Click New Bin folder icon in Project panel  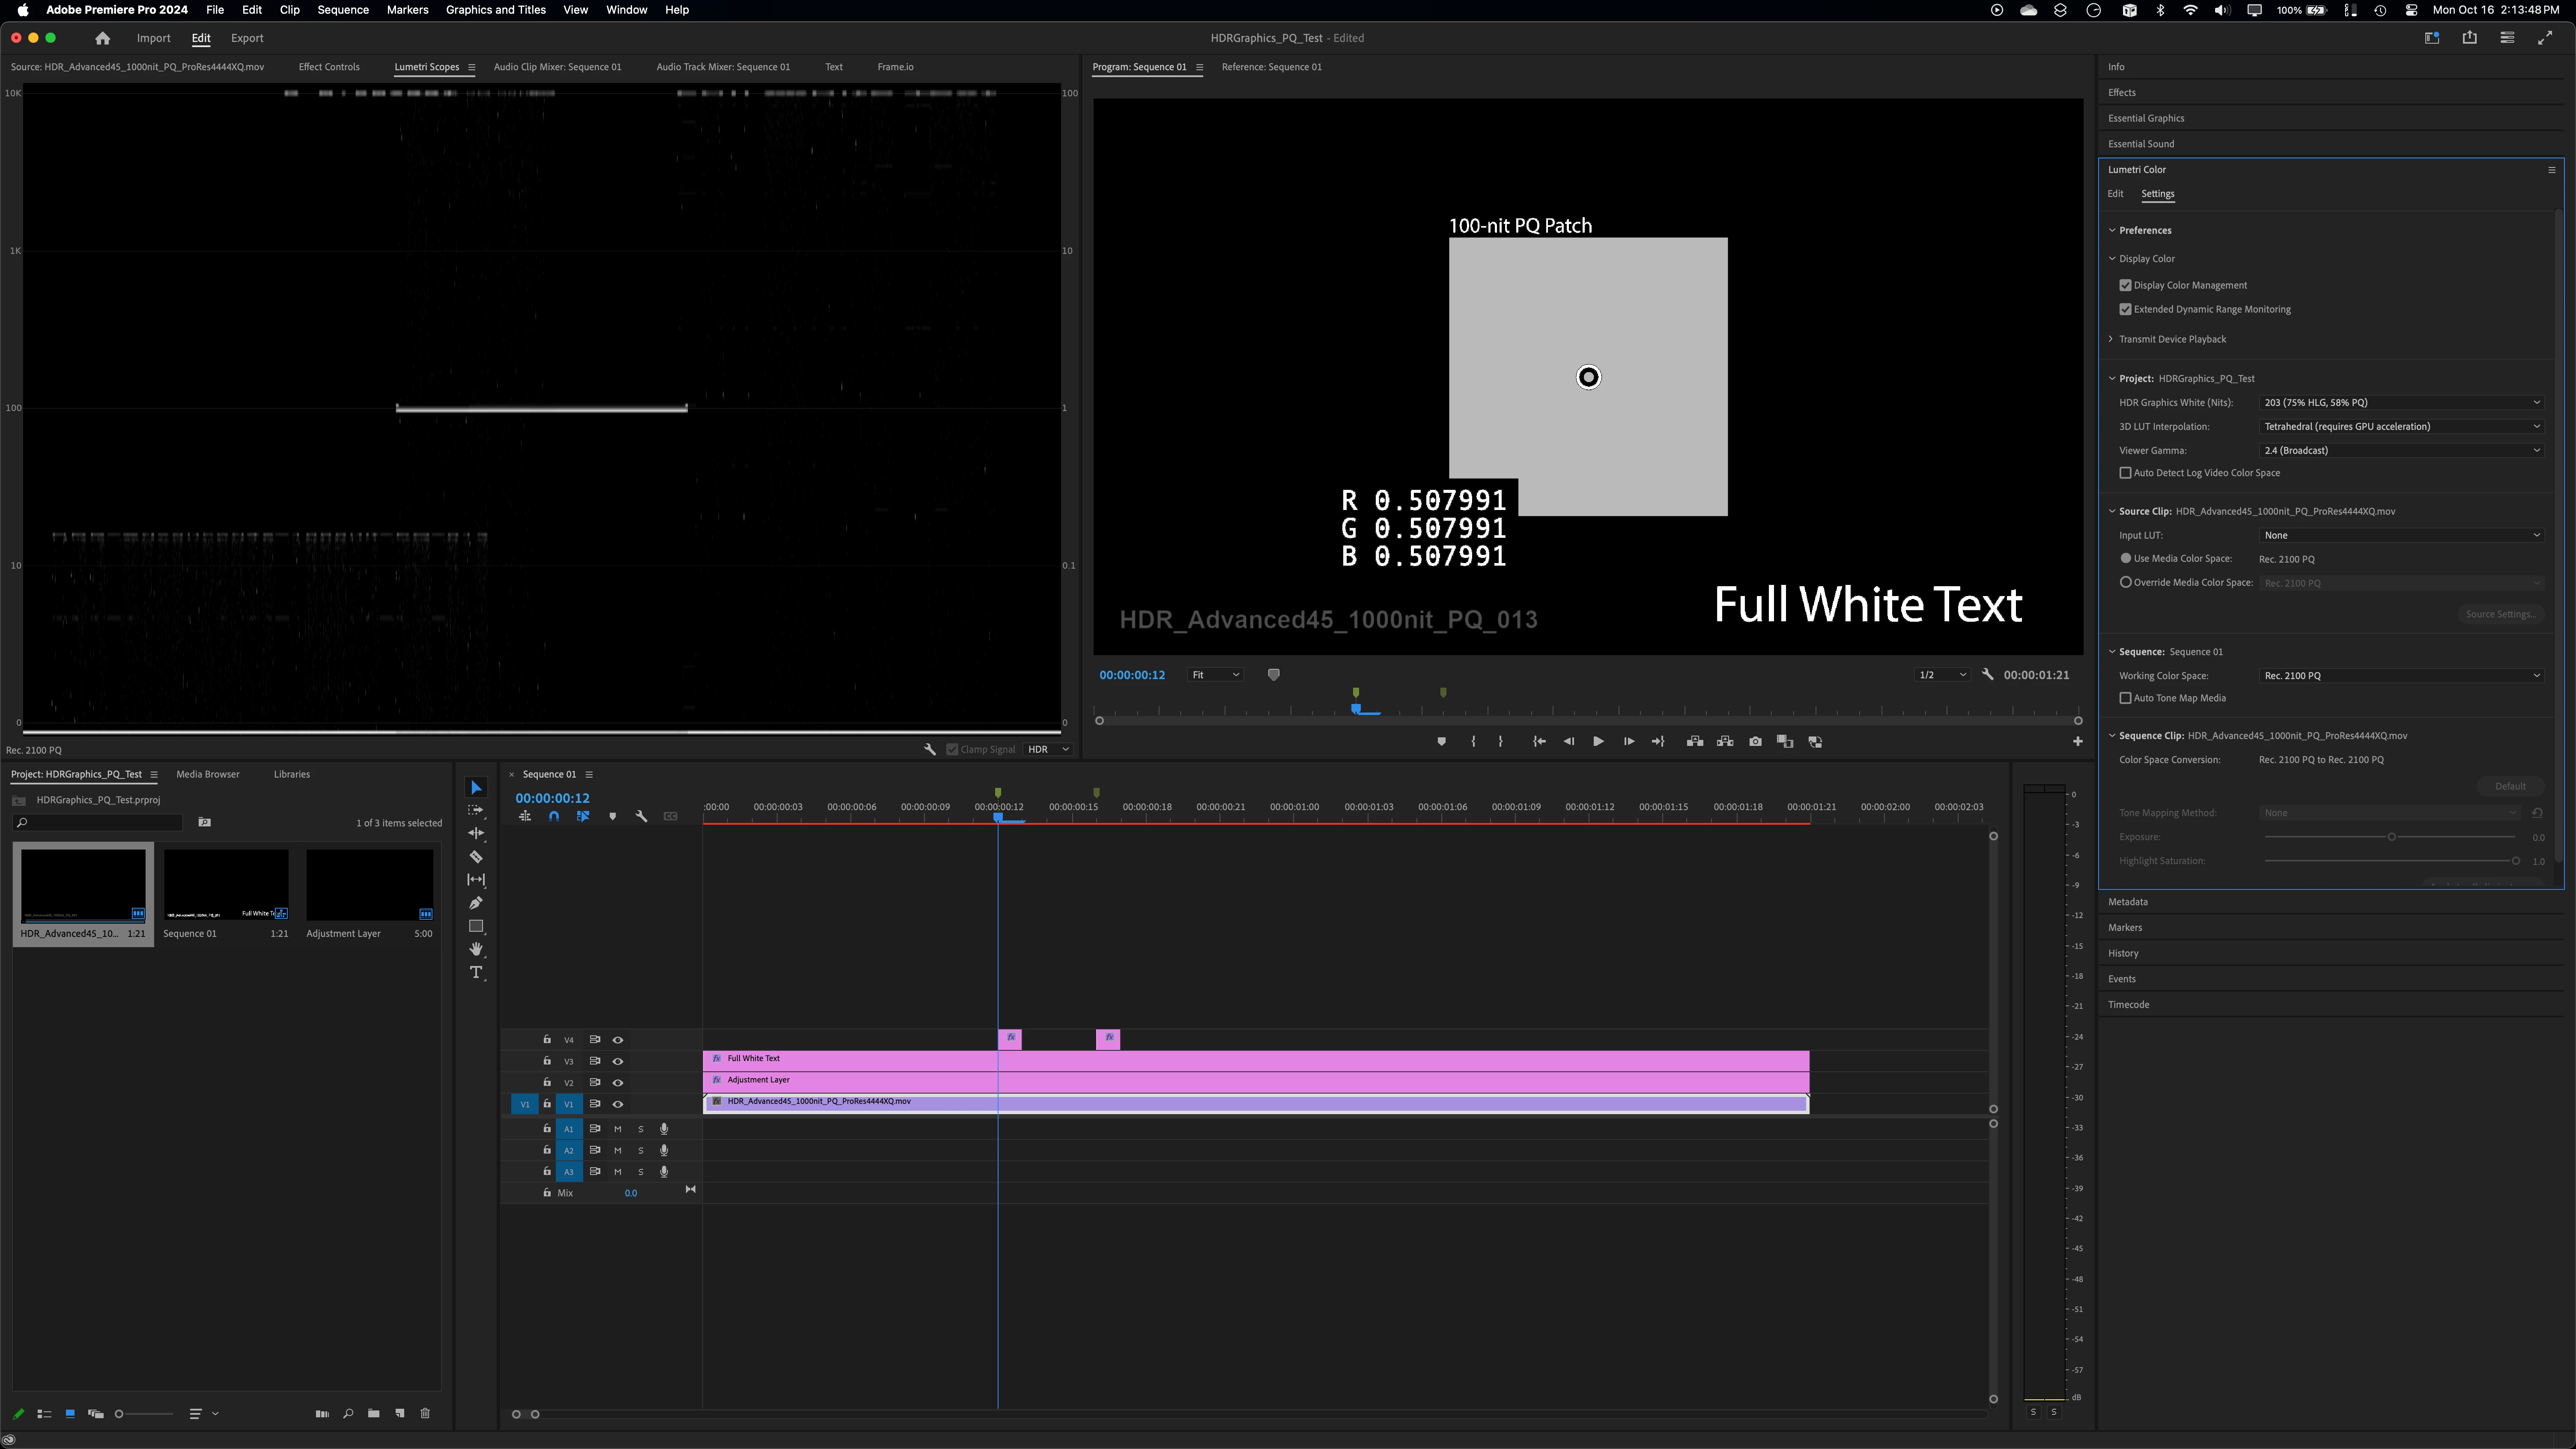point(373,1413)
